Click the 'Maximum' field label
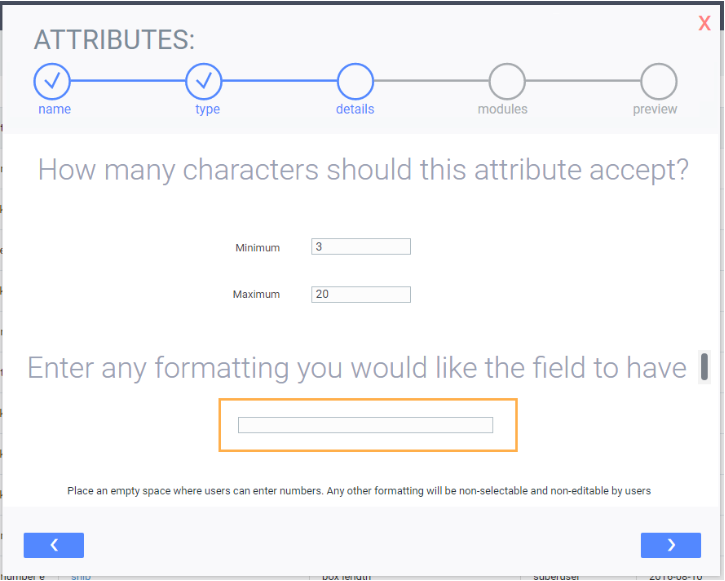This screenshot has width=725, height=581. coord(256,294)
